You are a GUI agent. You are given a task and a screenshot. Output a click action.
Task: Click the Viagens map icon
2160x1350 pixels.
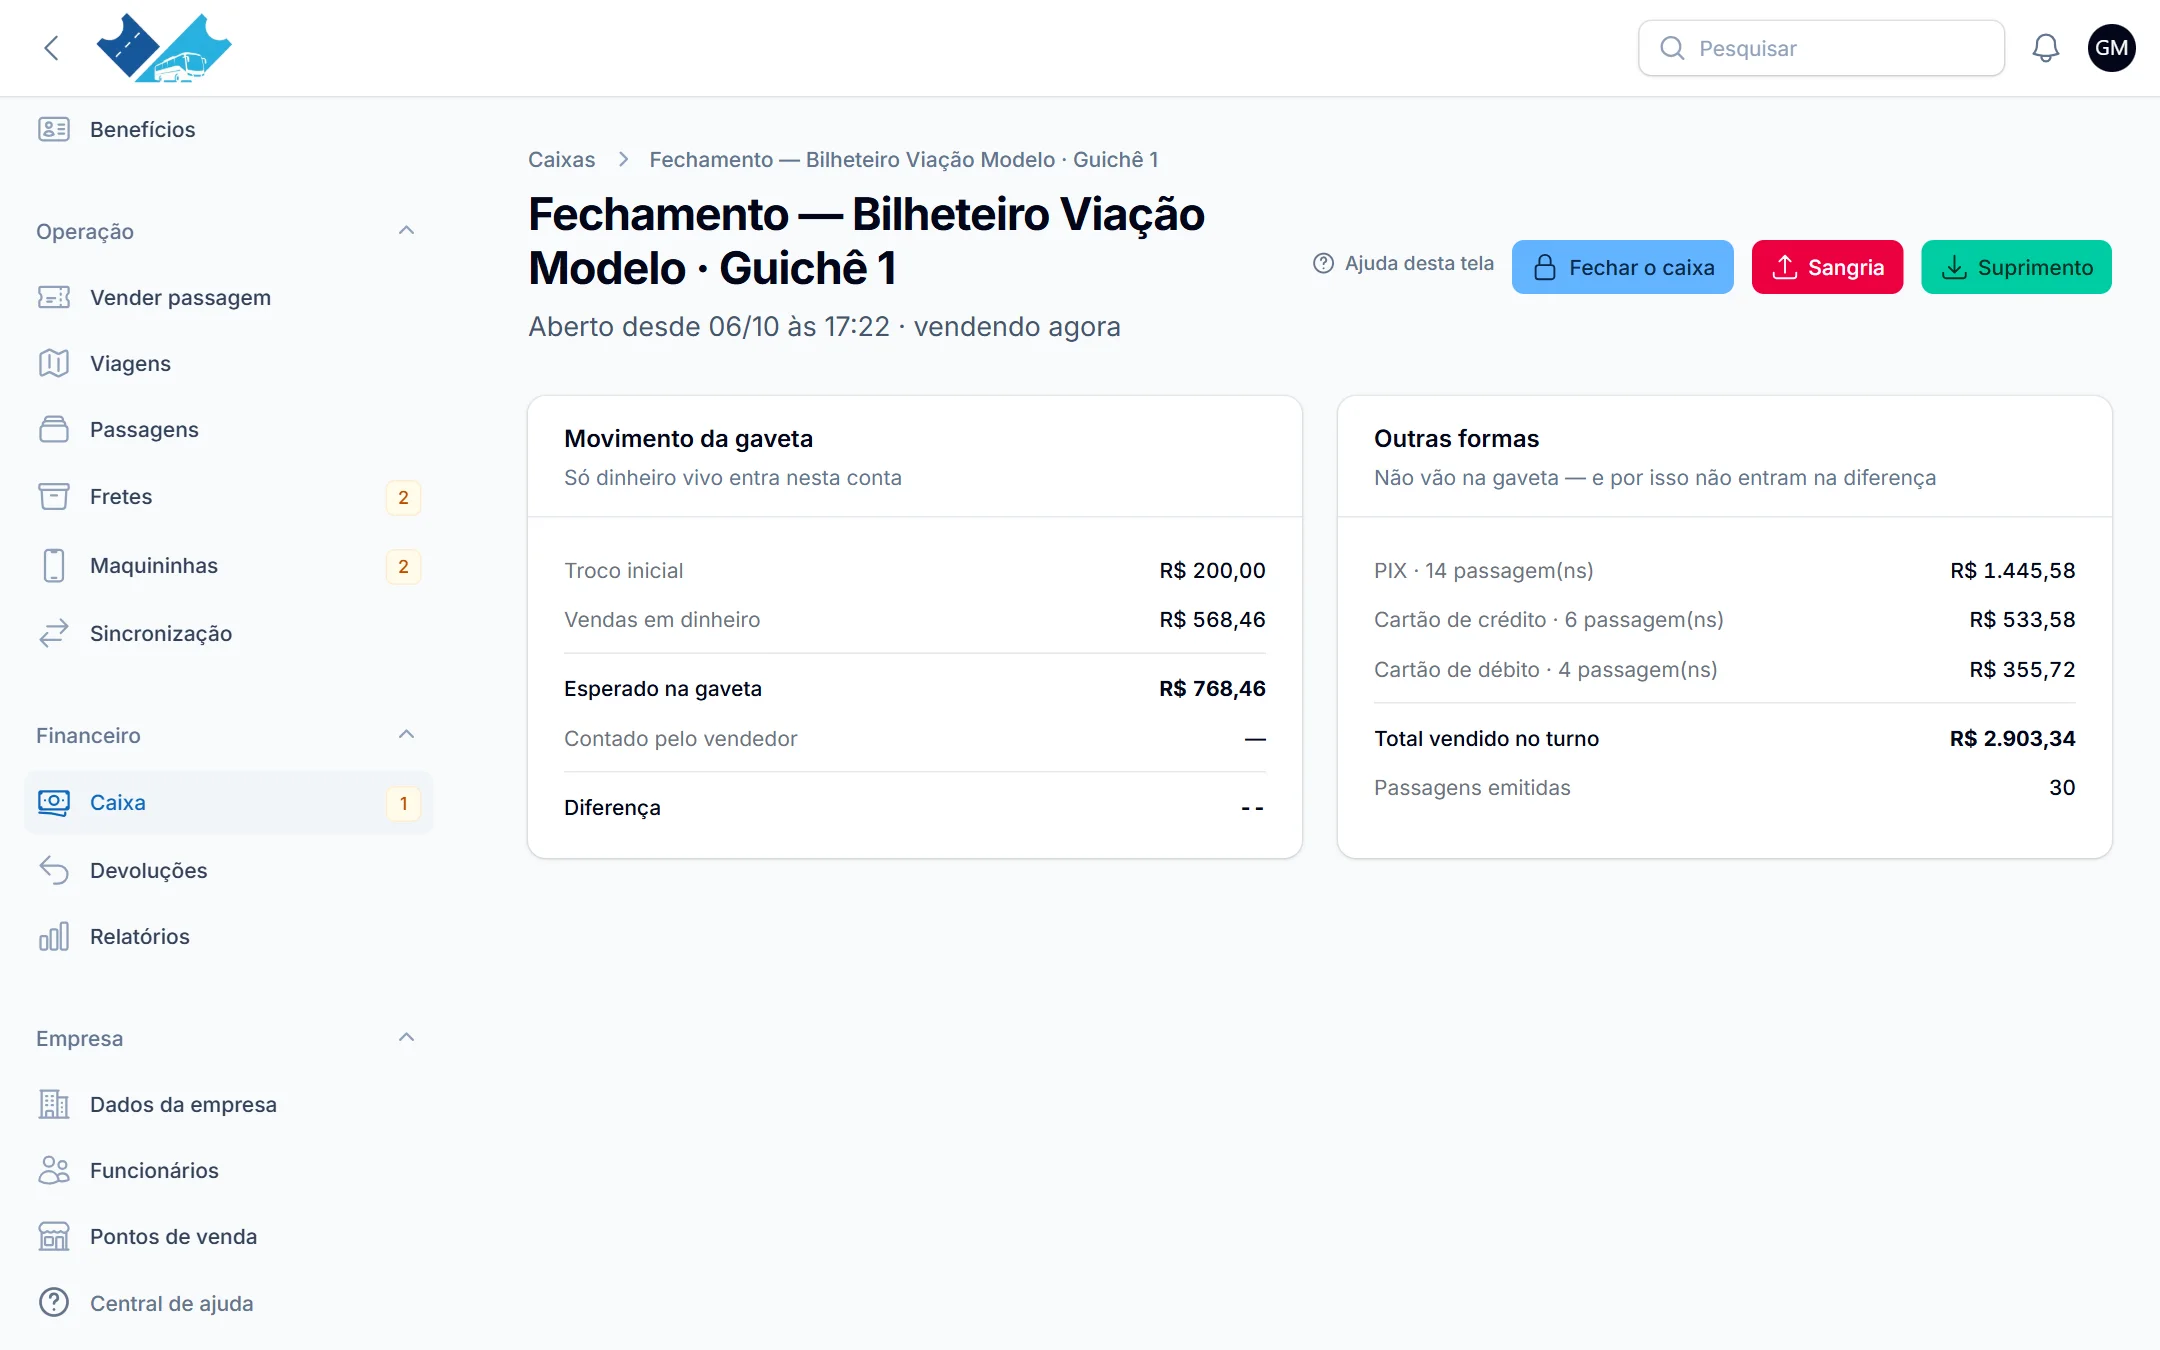coord(54,363)
